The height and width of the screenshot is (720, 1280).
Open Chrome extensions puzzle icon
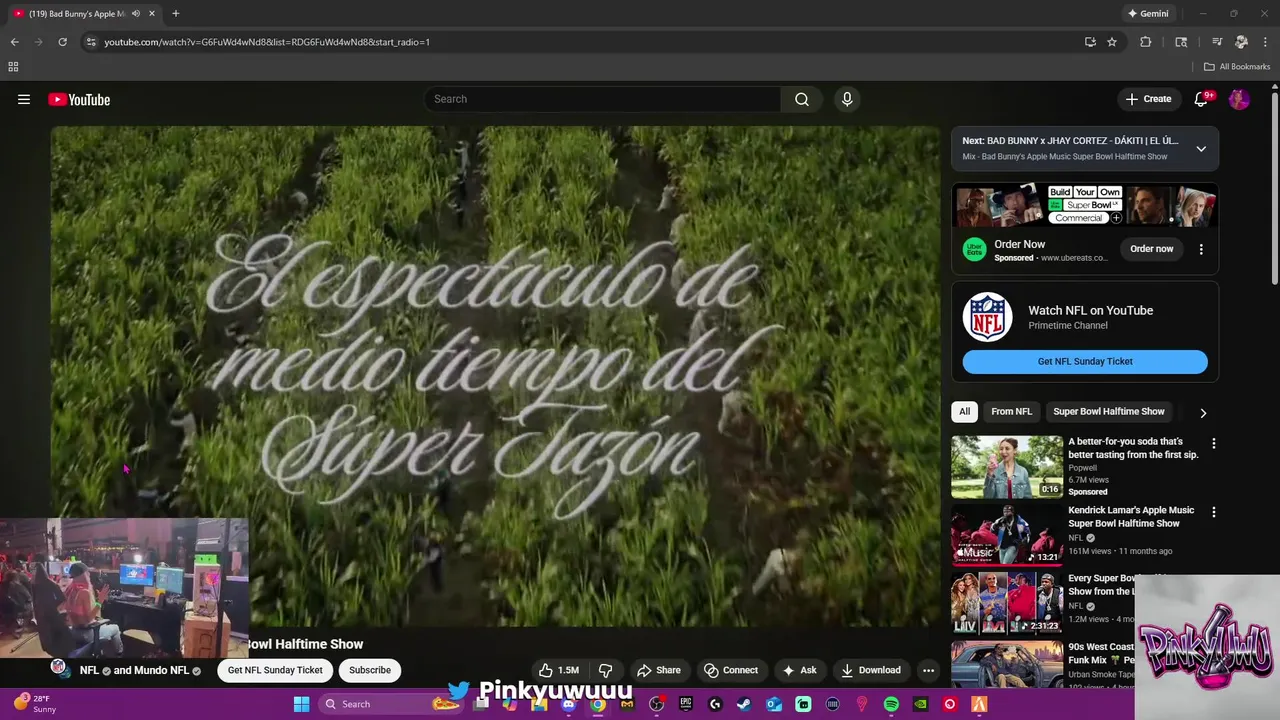pos(1146,42)
